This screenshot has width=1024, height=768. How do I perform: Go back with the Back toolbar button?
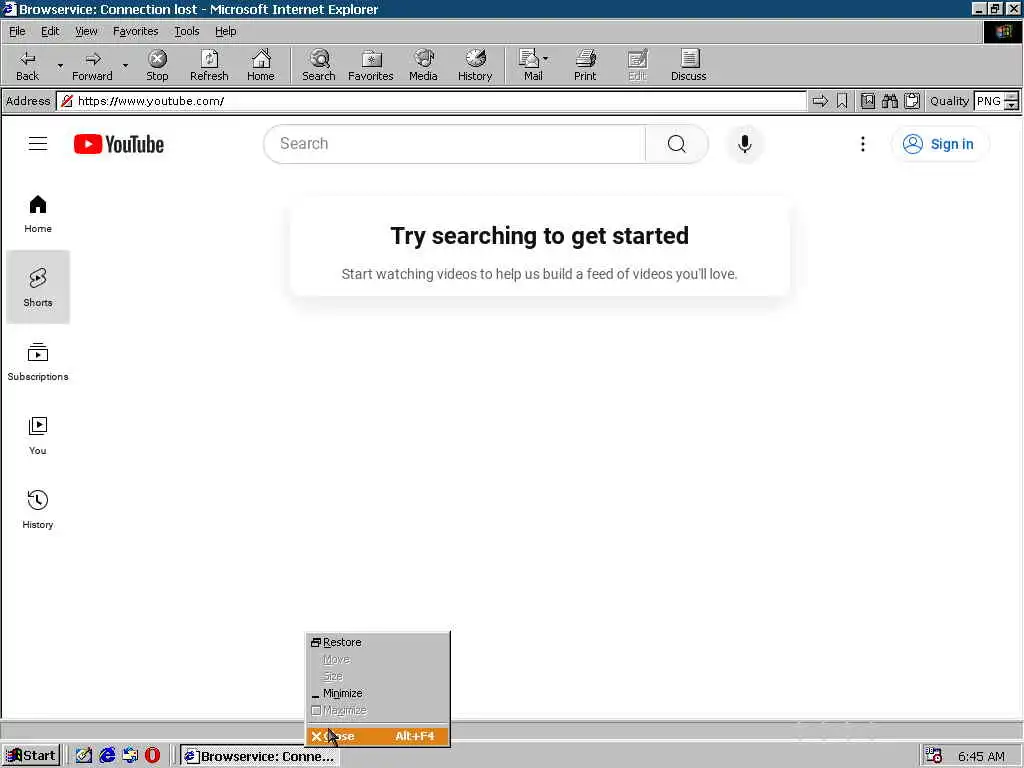[x=27, y=65]
